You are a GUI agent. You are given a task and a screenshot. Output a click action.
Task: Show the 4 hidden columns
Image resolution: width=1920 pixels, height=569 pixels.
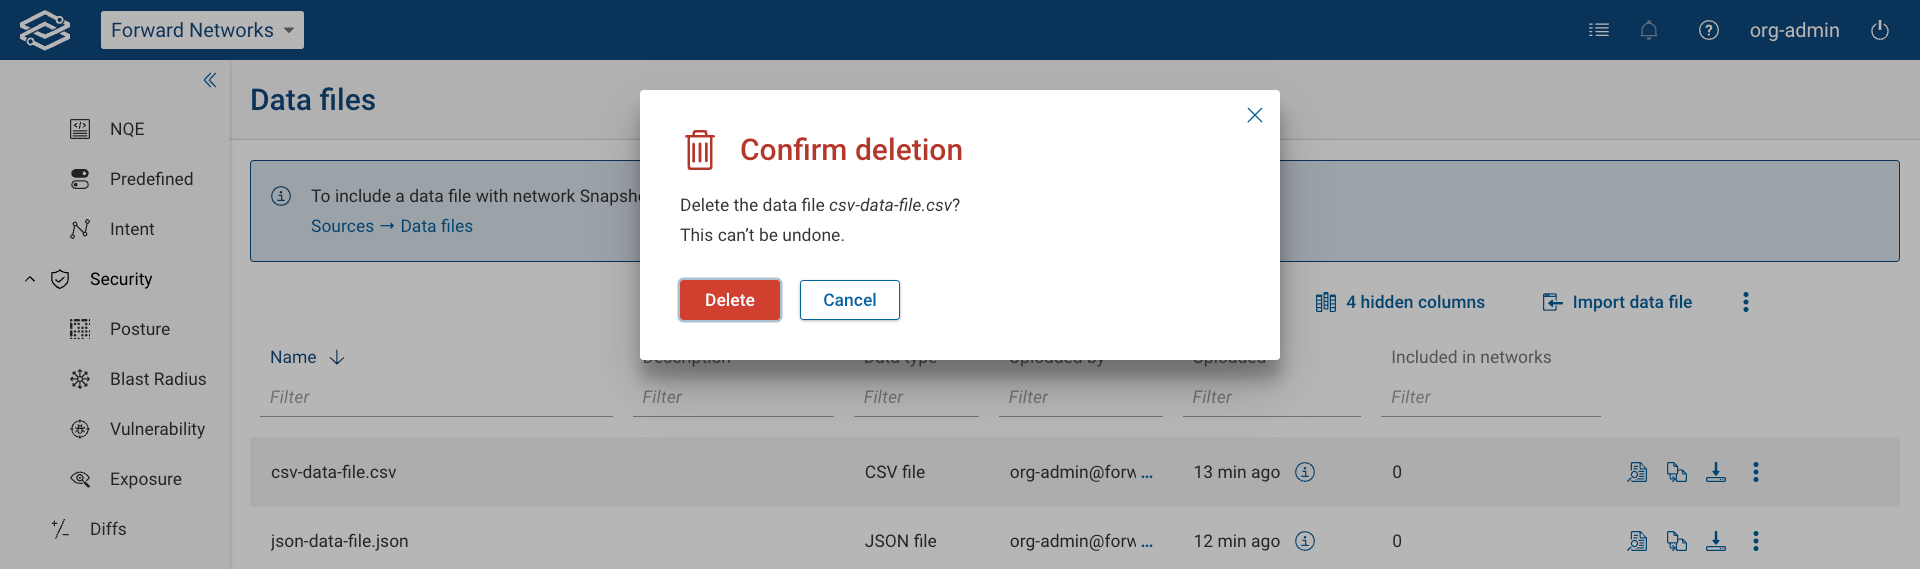(x=1400, y=302)
